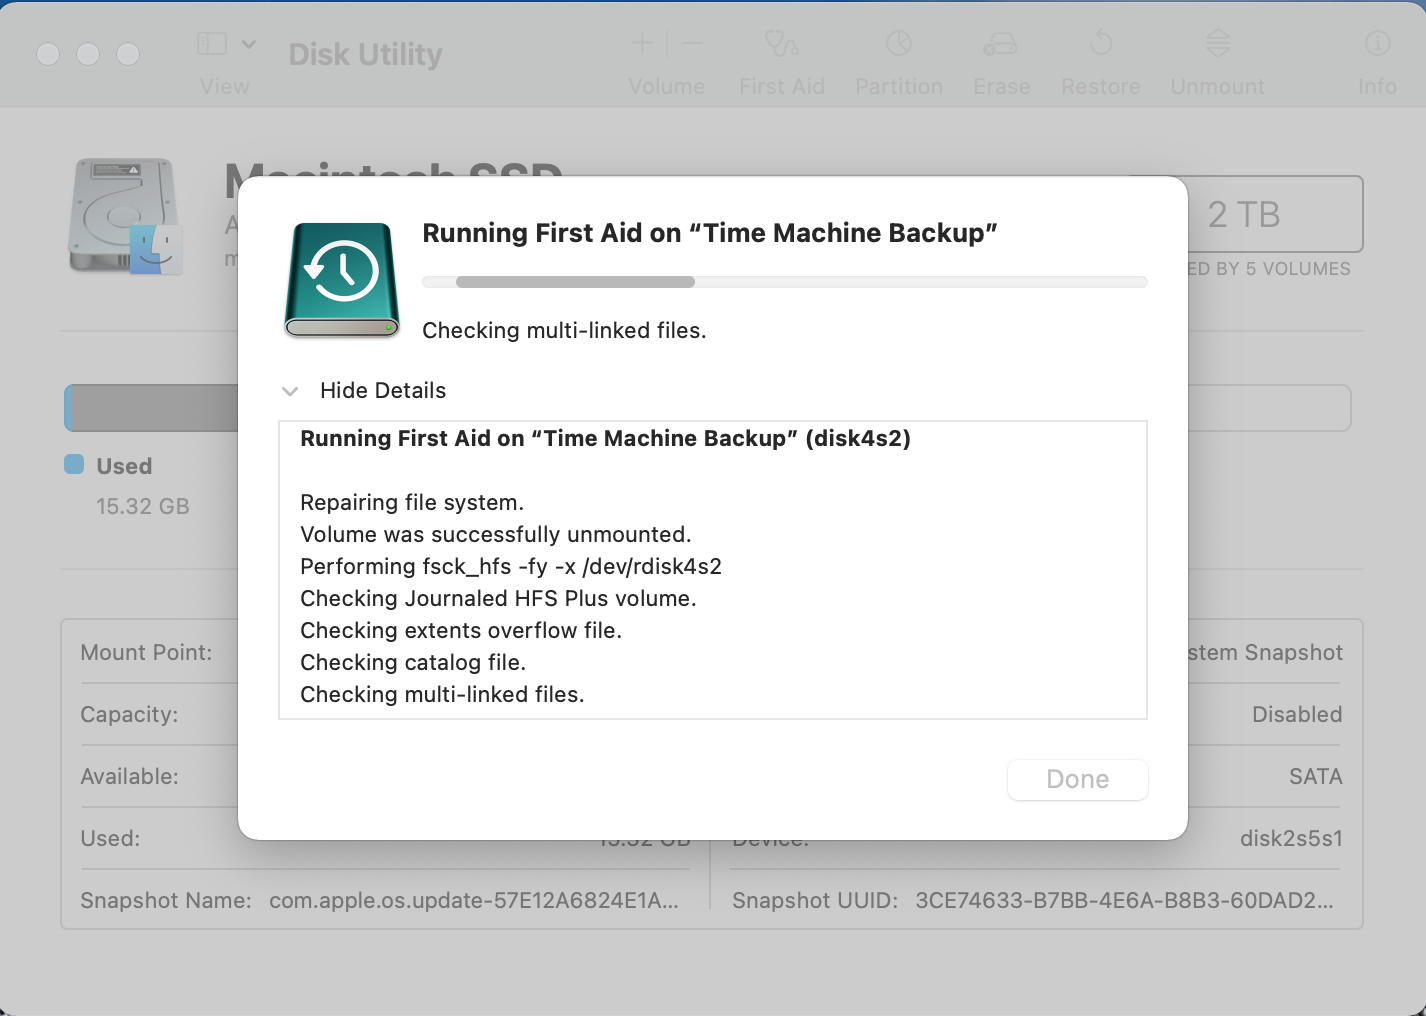Click the 'SATA' connection value
Screen dimensions: 1426x1016
tap(1315, 777)
